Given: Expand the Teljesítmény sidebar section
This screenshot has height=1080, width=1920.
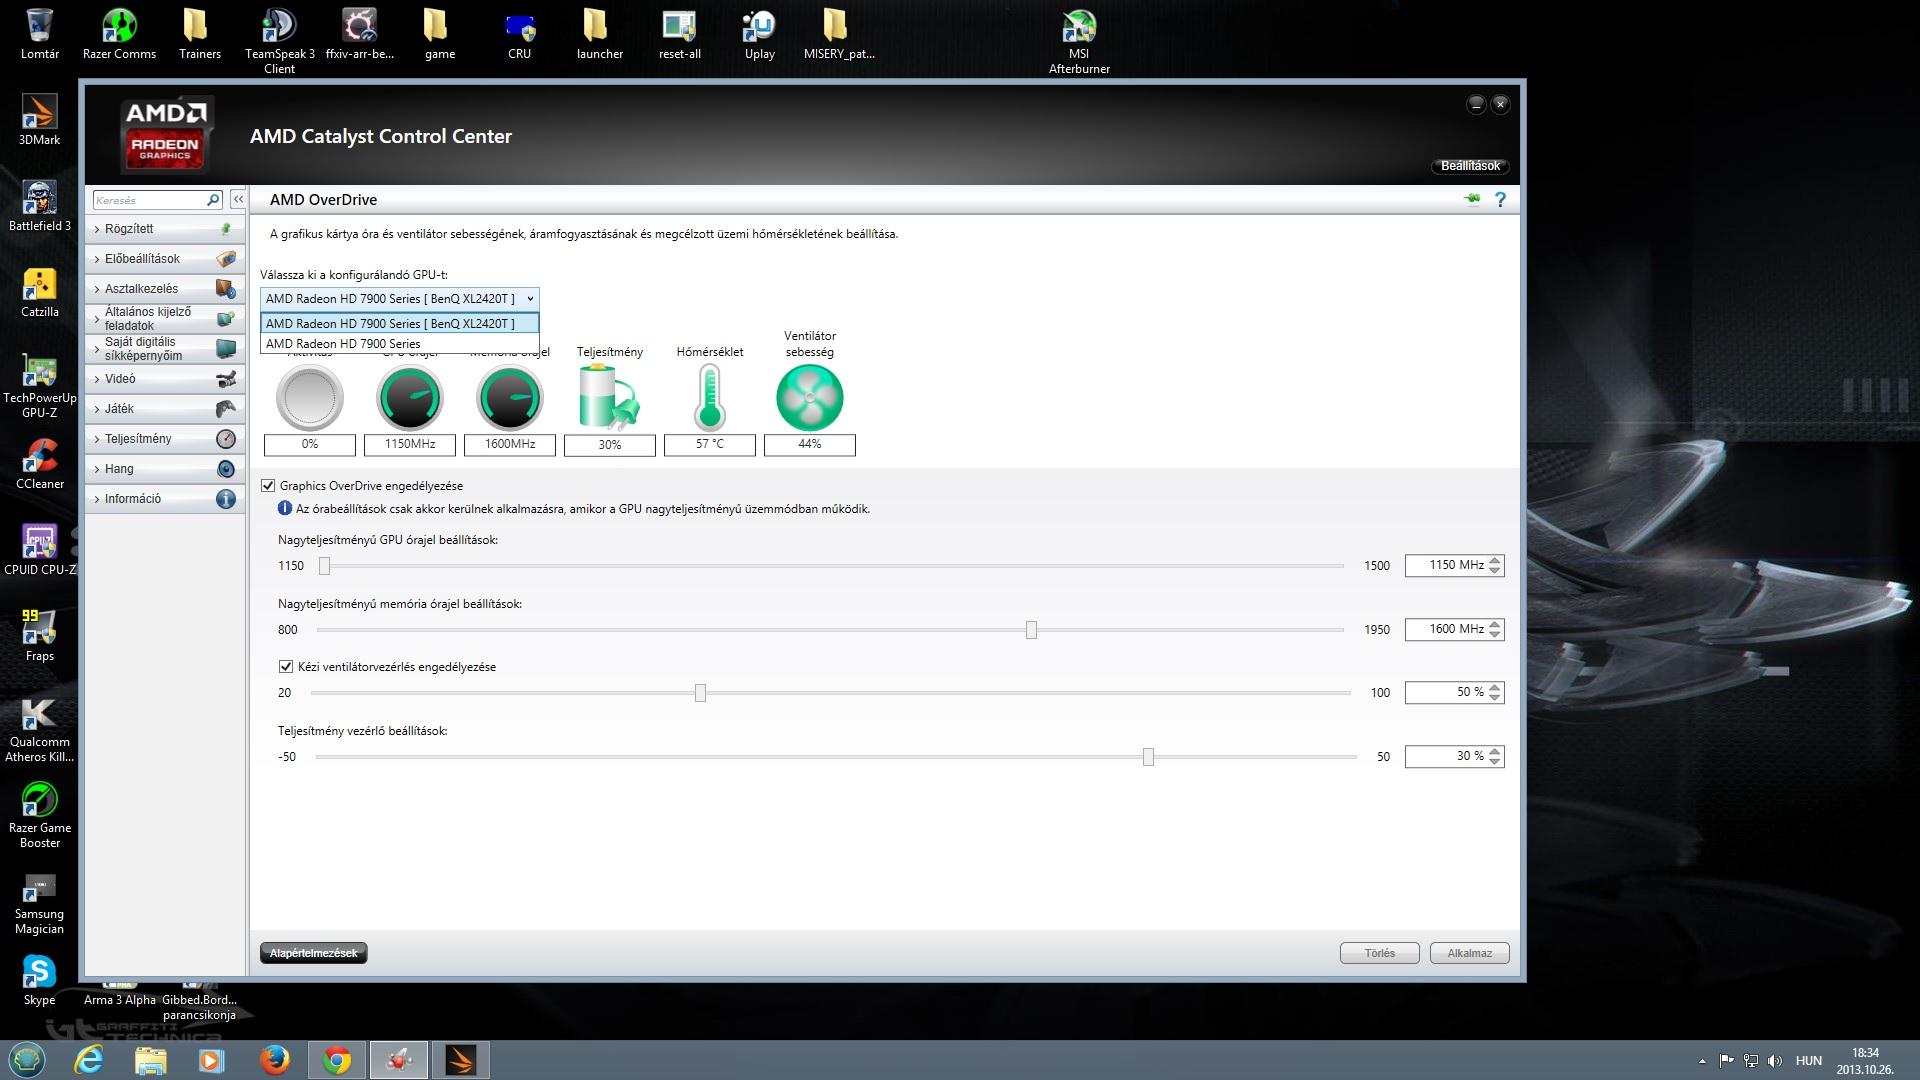Looking at the screenshot, I should pyautogui.click(x=166, y=439).
